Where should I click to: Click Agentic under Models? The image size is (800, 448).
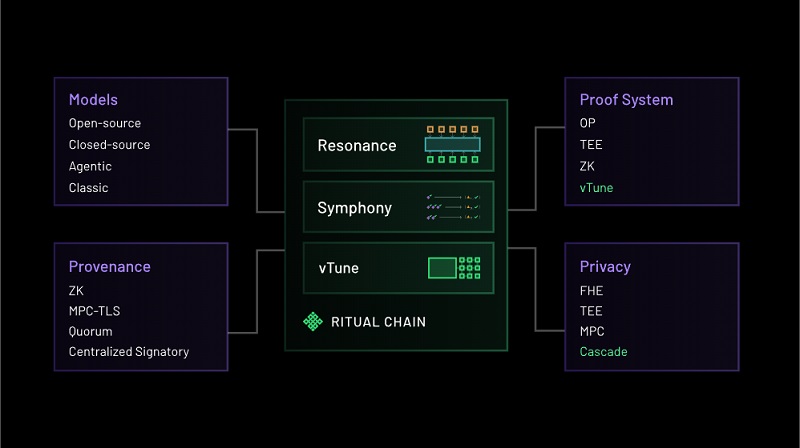[x=90, y=166]
